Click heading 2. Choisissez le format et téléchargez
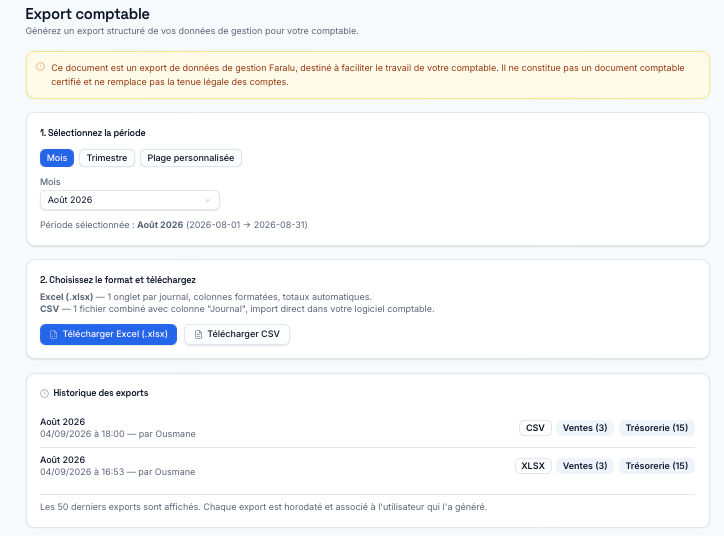This screenshot has height=536, width=724. (x=118, y=280)
